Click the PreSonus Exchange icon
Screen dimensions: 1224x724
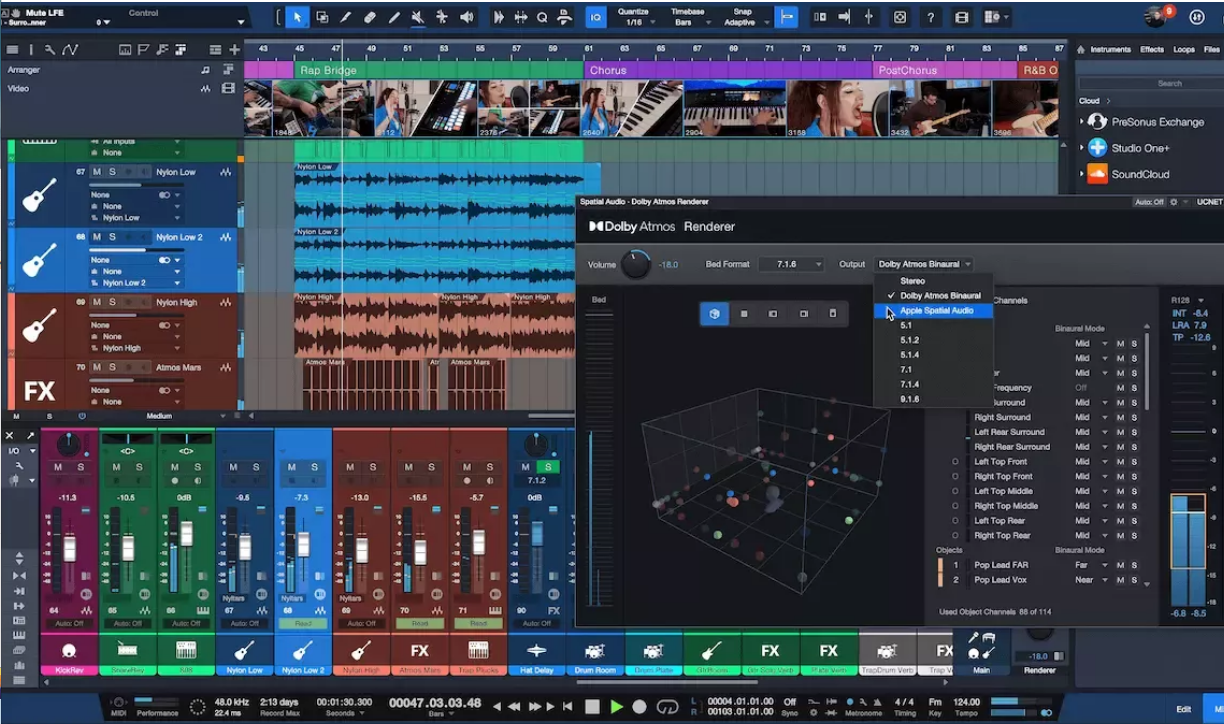[x=1098, y=121]
